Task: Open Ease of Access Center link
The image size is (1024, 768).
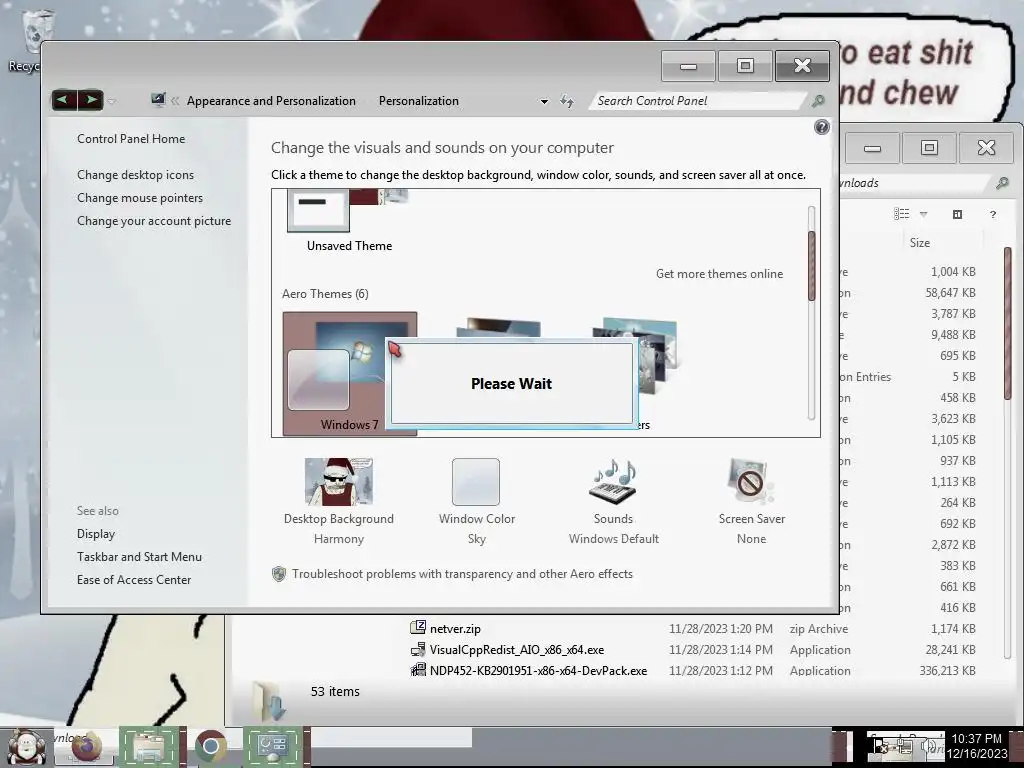Action: click(134, 579)
